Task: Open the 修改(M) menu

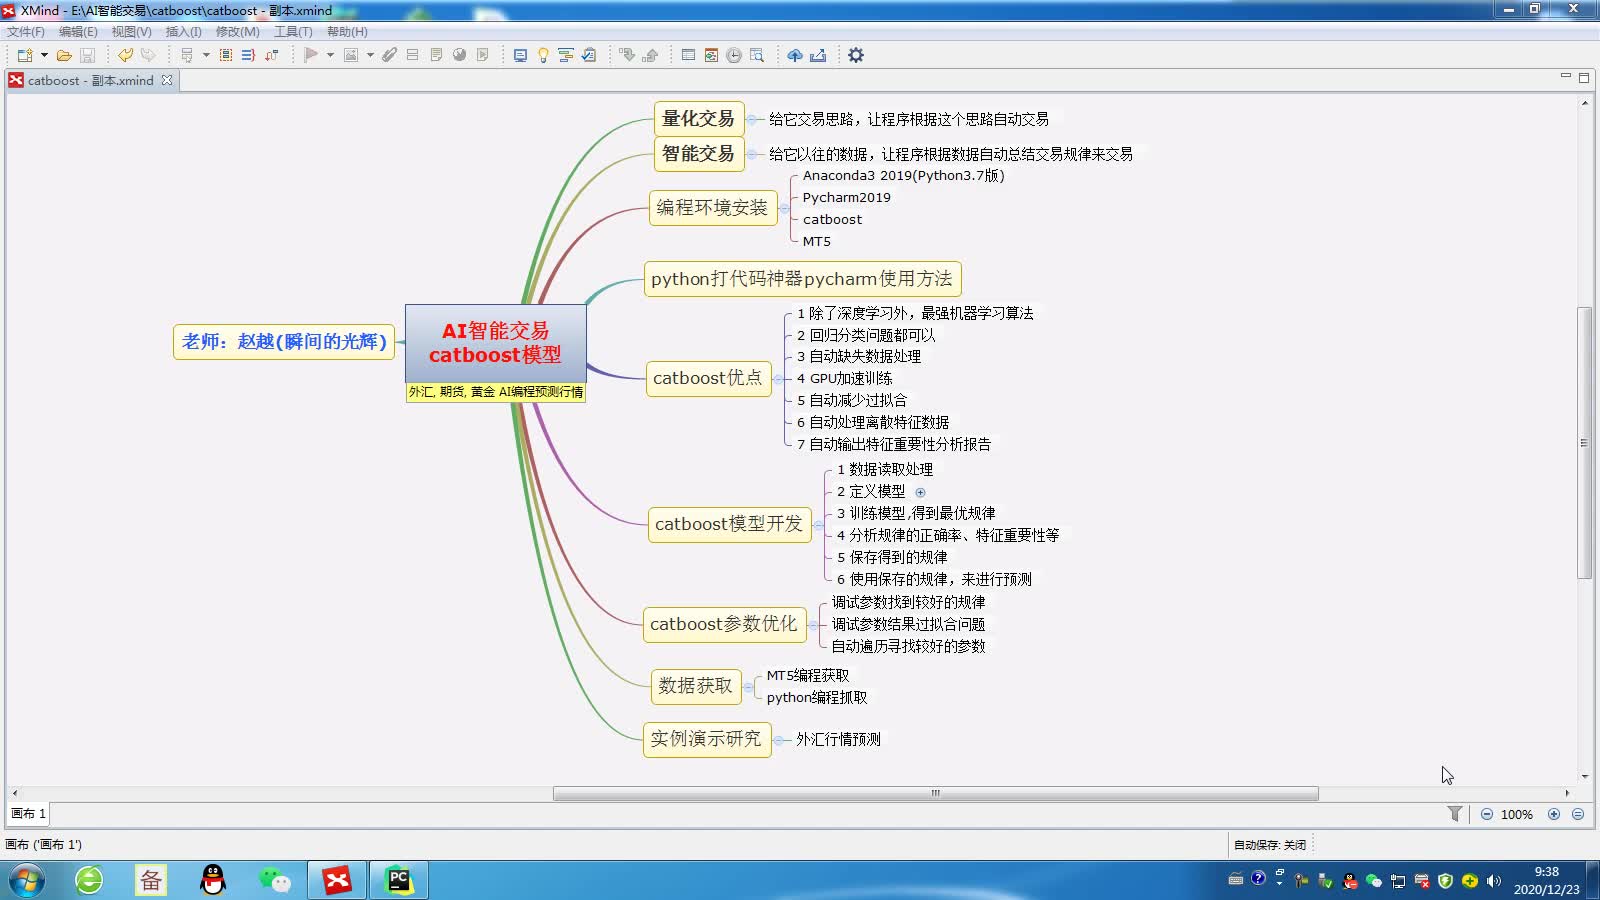Action: click(x=238, y=32)
